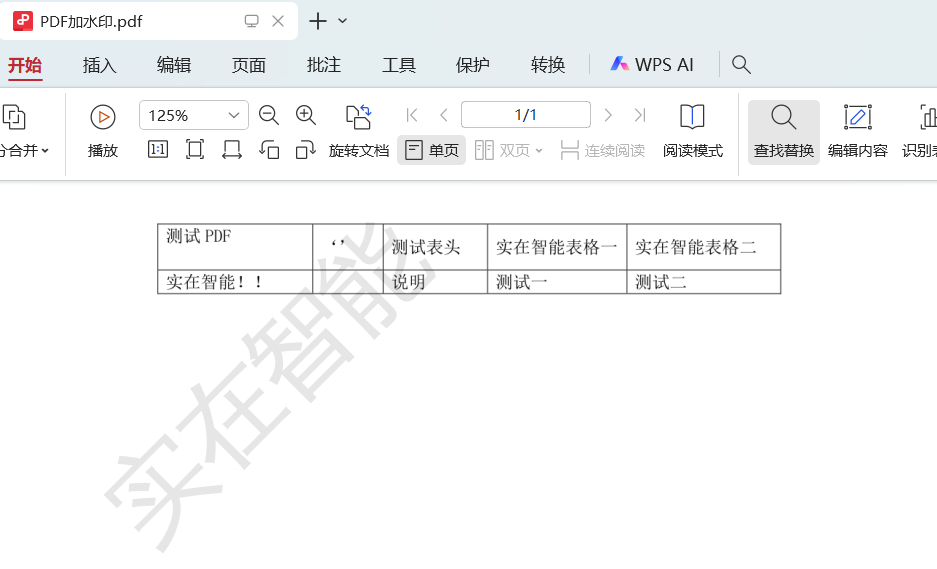Viewport: 937px width, 569px height.
Task: Launch WPS AI assistant
Action: (x=652, y=65)
